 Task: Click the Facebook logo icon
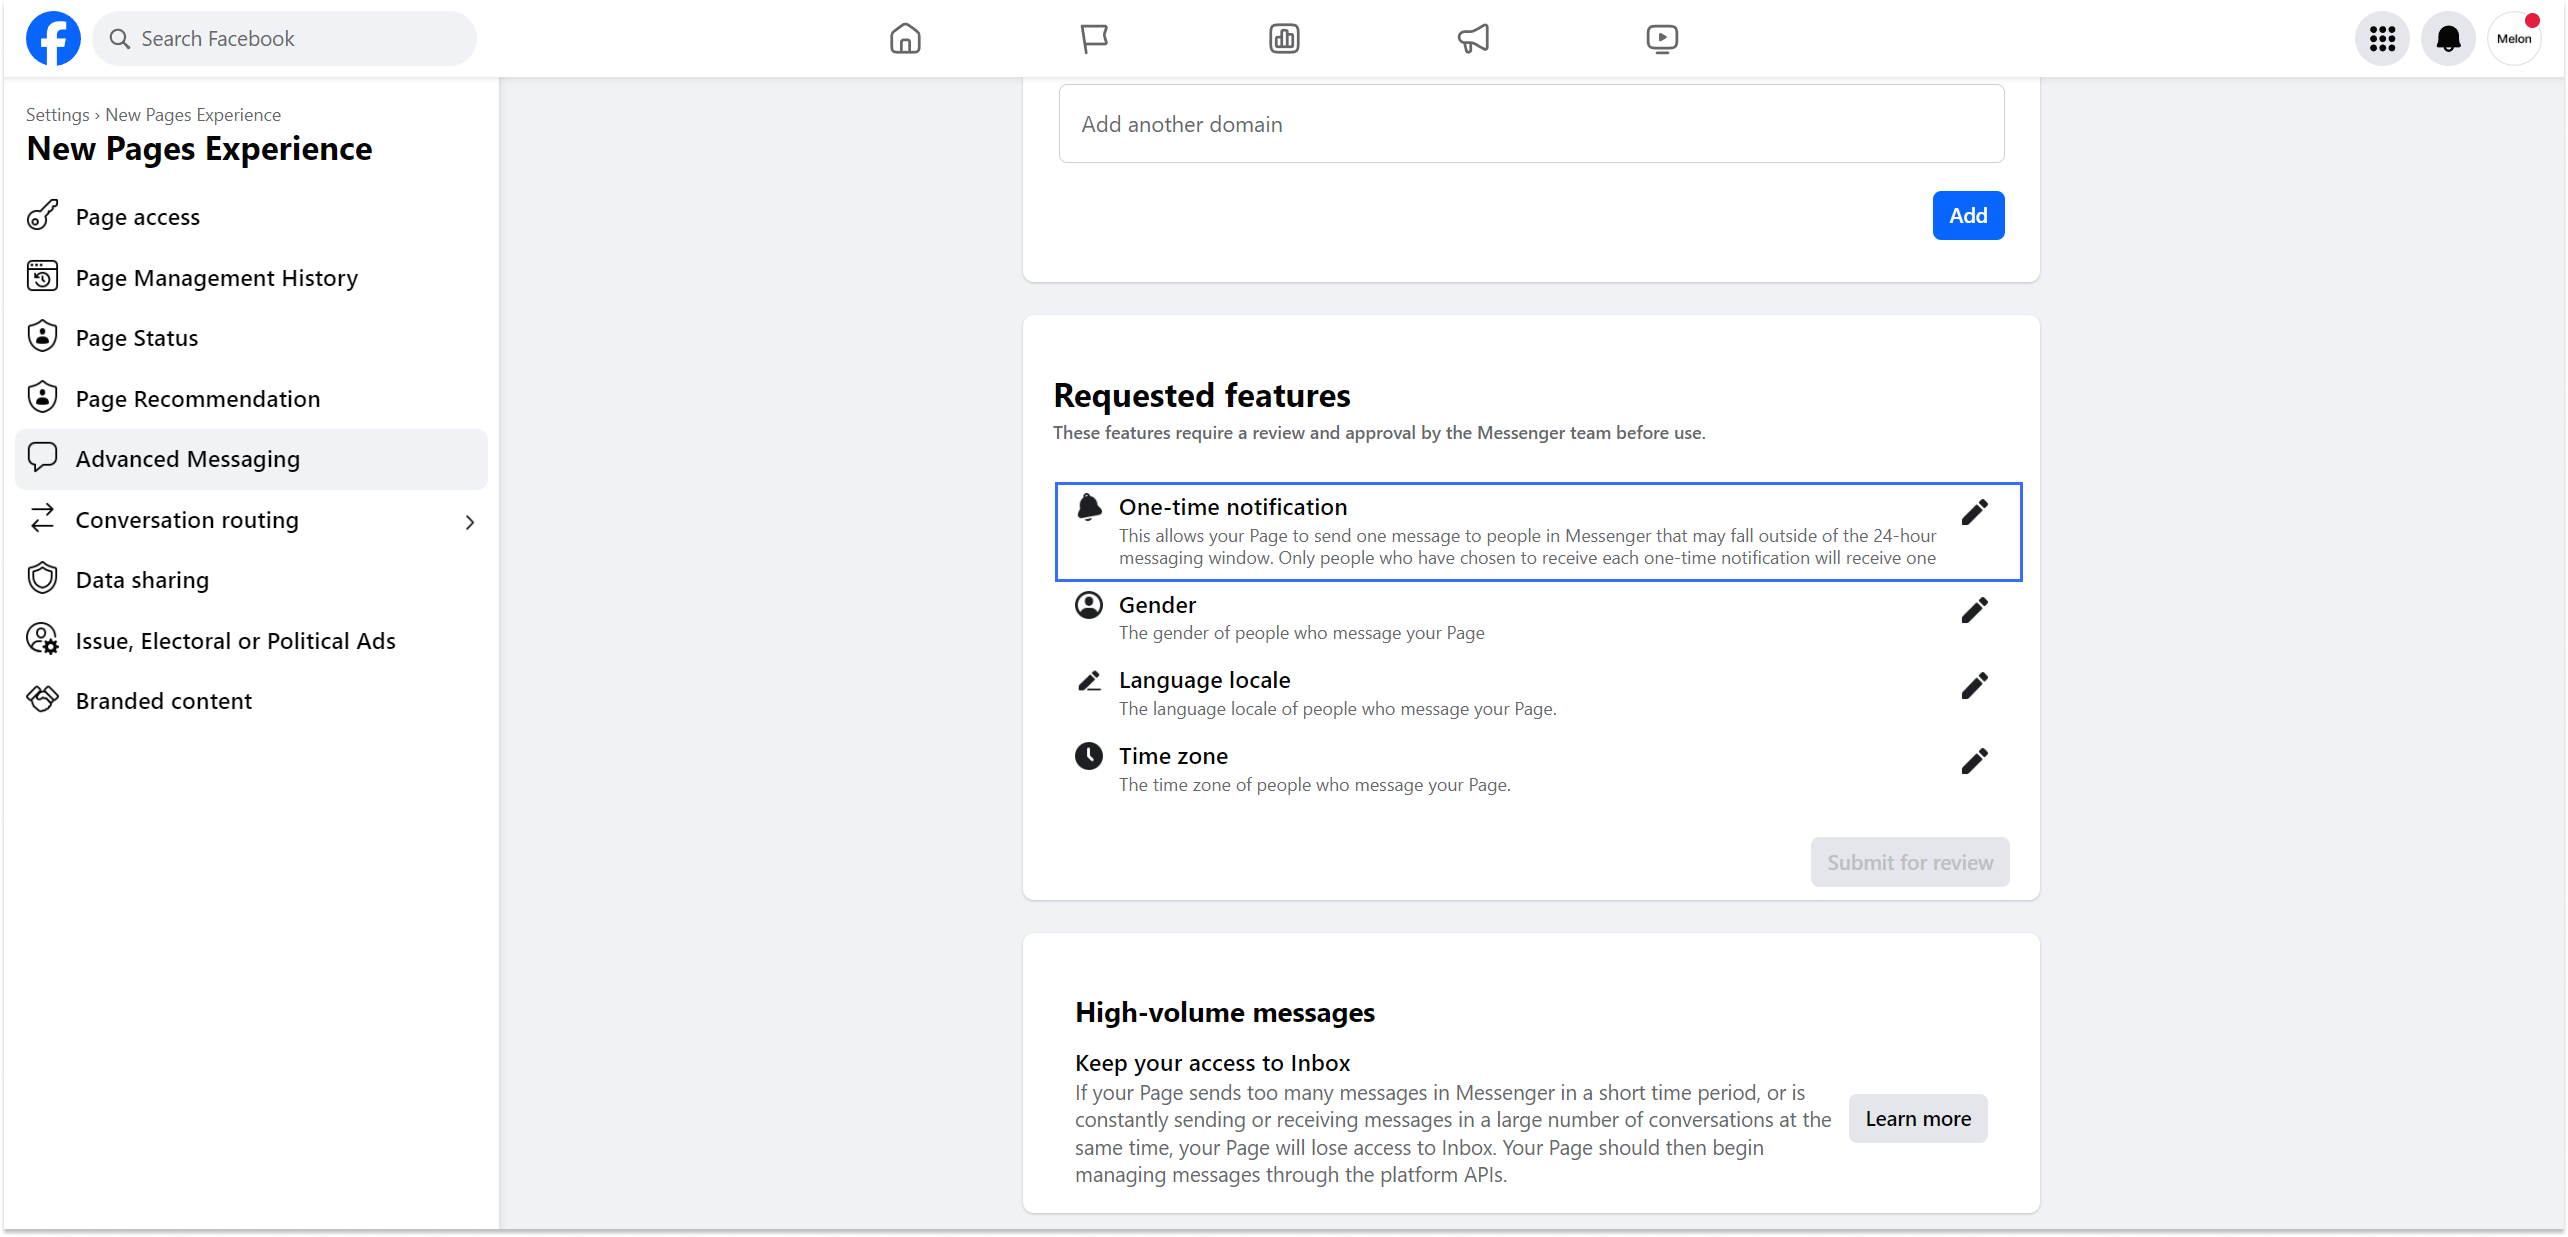pos(53,39)
